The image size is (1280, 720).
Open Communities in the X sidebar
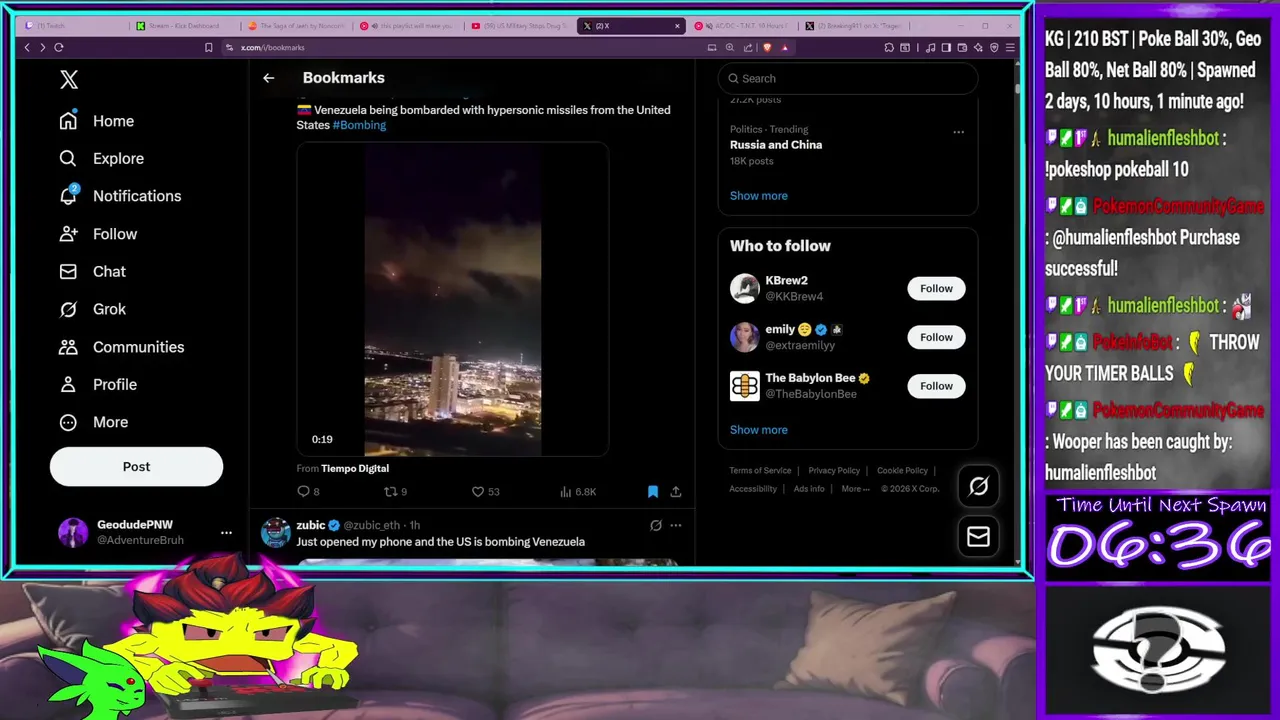coord(121,347)
